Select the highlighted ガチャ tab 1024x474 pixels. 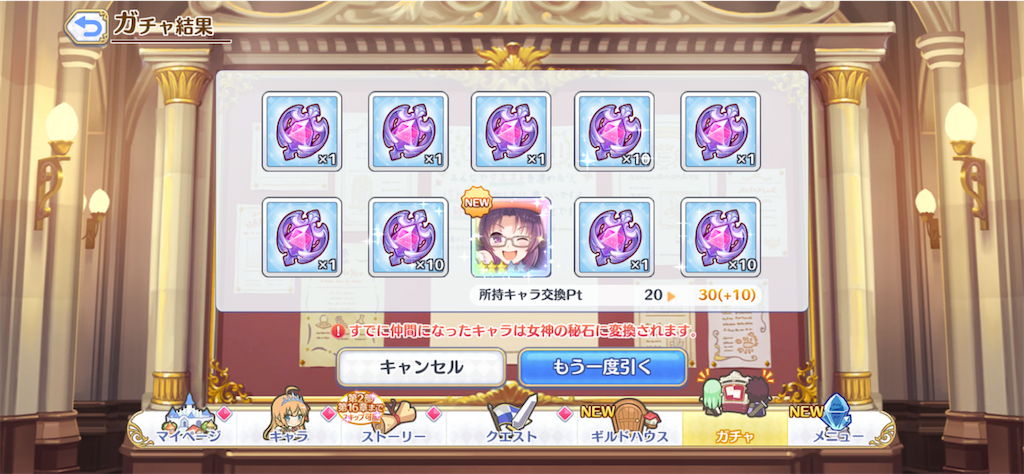pyautogui.click(x=735, y=422)
